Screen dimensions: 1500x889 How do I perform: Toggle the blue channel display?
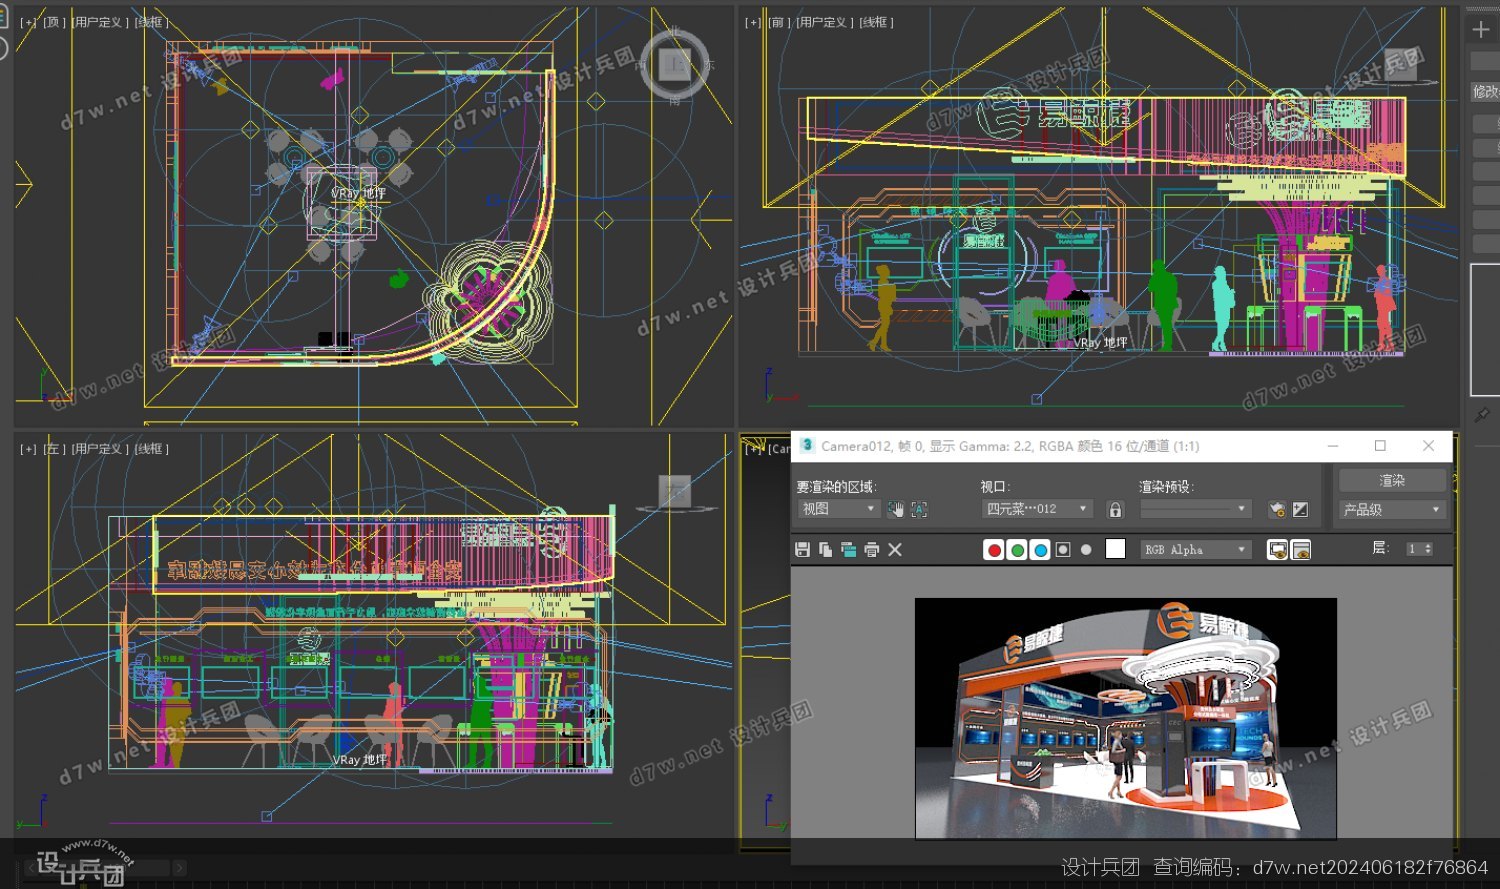click(x=1040, y=549)
